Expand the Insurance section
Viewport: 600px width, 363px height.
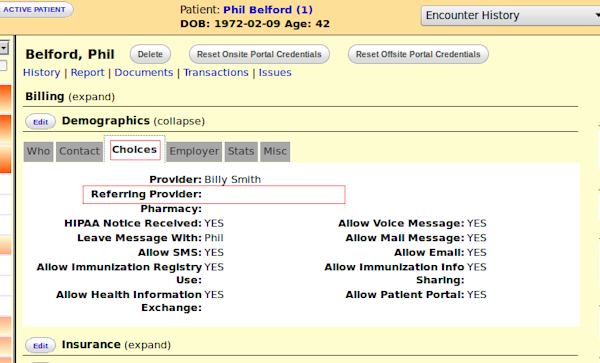pos(148,345)
